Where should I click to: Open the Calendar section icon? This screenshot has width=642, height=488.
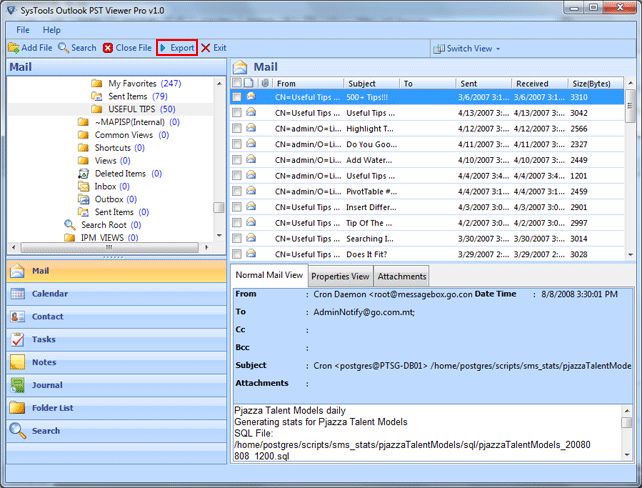17,294
